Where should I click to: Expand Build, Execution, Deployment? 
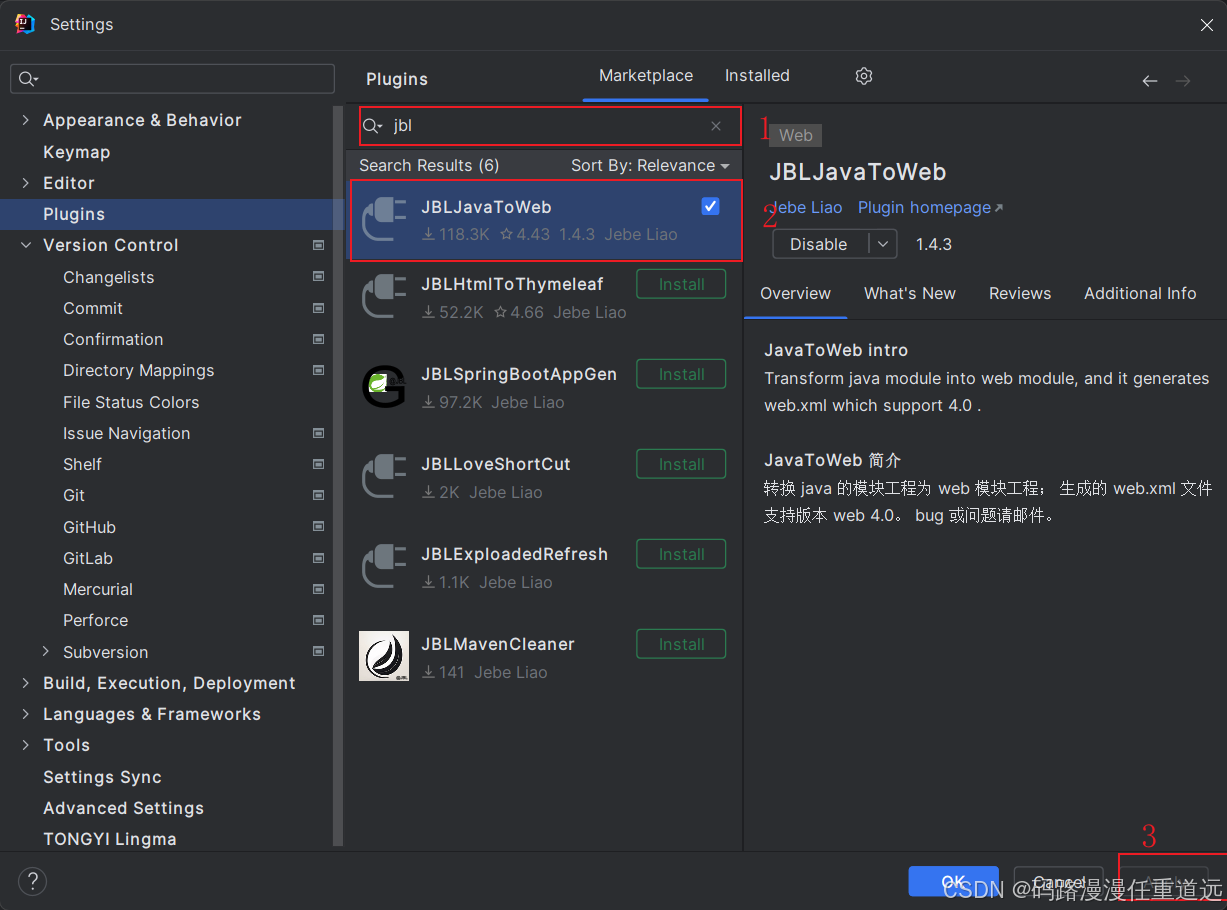pos(25,683)
